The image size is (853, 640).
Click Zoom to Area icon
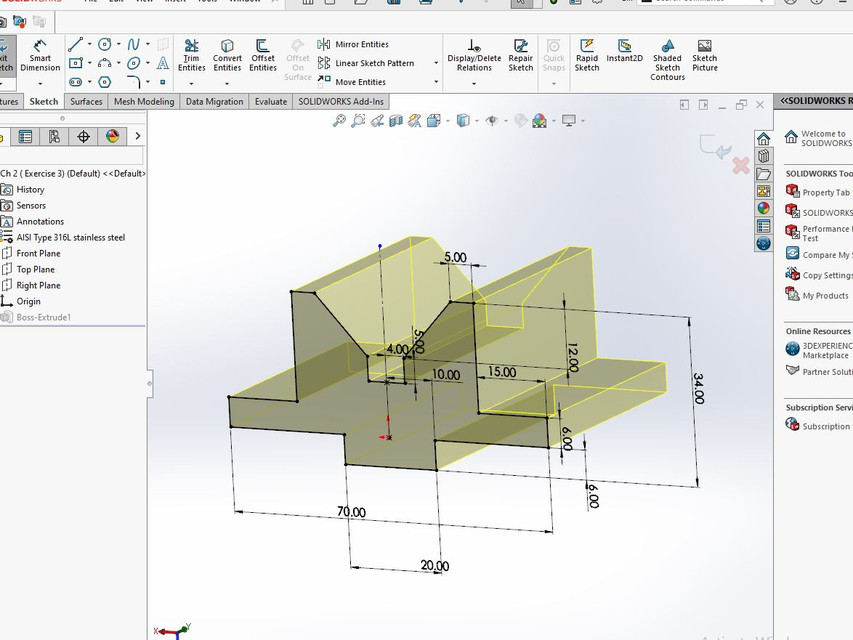coord(358,121)
